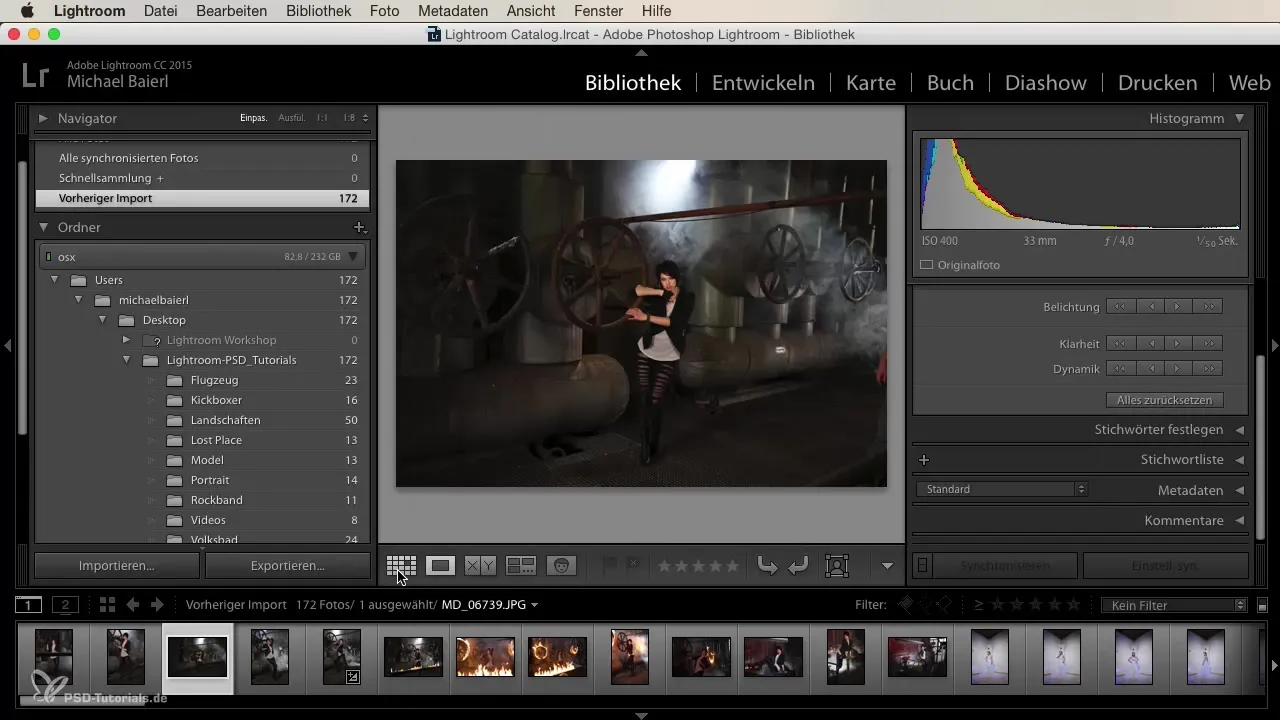Rotate the photo counterclockwise
The image size is (1280, 720).
click(x=767, y=566)
